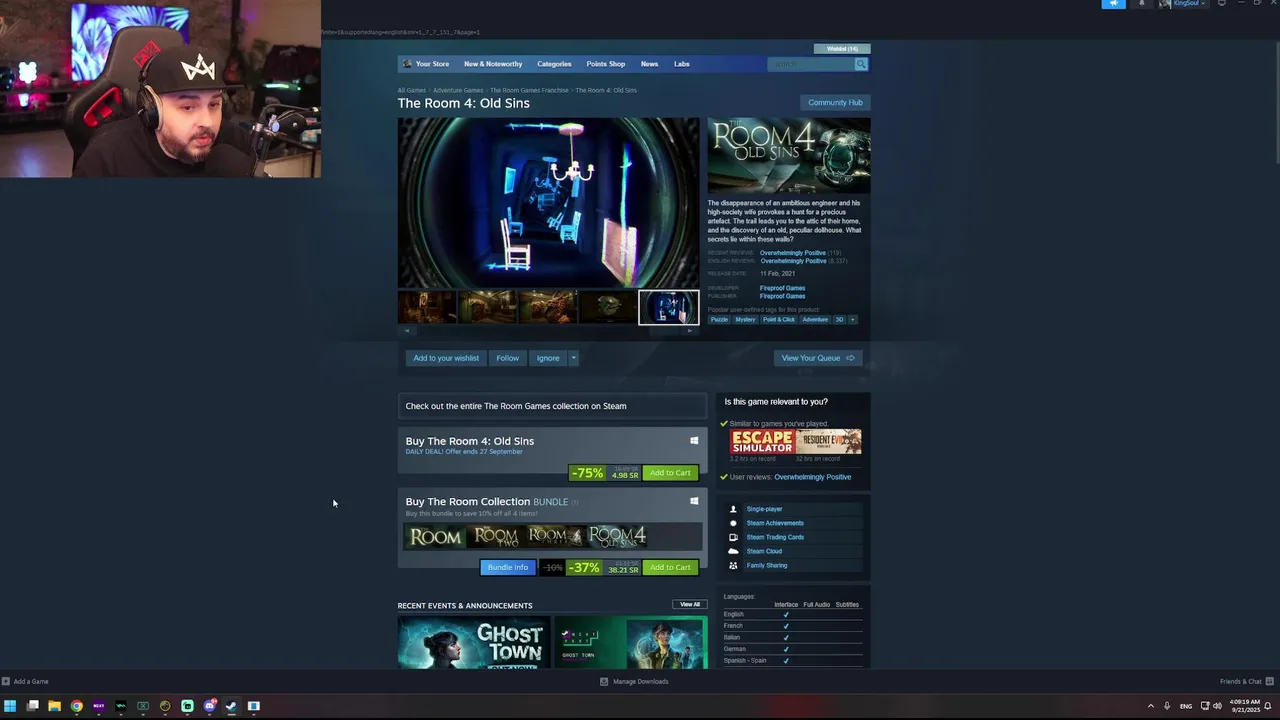The image size is (1280, 720).
Task: Click the store search input field
Action: point(811,64)
